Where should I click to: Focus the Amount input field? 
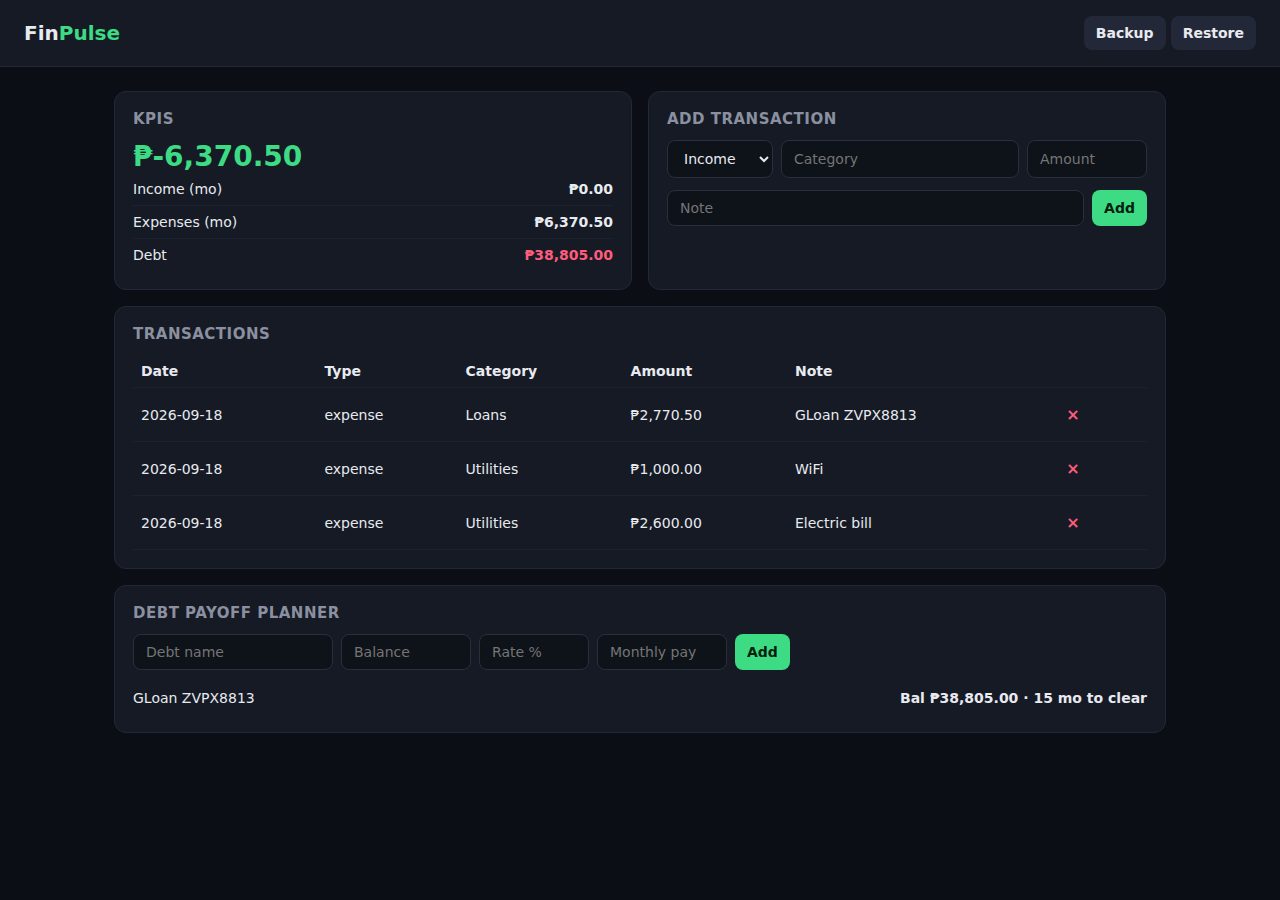click(x=1087, y=159)
